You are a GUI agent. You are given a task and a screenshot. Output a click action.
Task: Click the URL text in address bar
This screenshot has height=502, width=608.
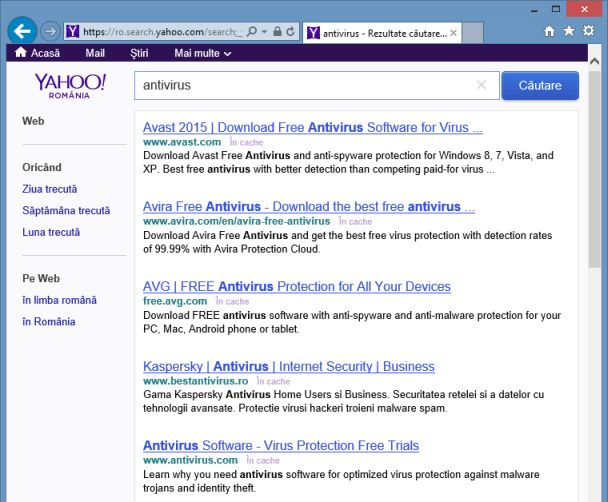click(162, 32)
